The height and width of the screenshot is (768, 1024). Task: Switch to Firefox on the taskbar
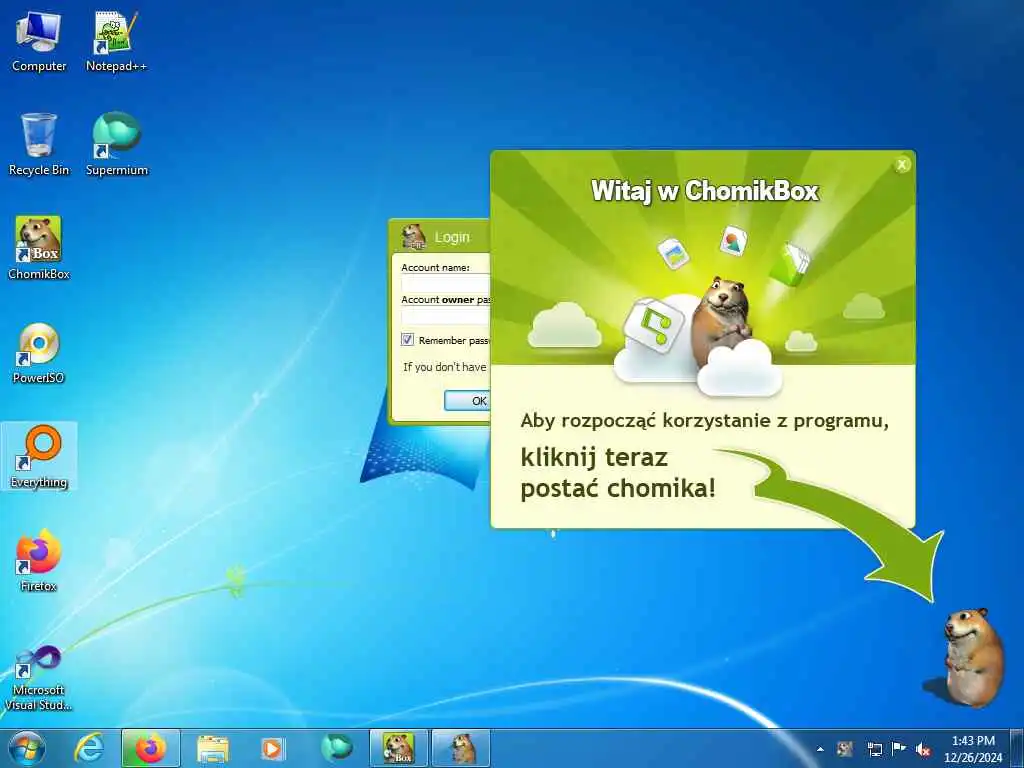150,748
